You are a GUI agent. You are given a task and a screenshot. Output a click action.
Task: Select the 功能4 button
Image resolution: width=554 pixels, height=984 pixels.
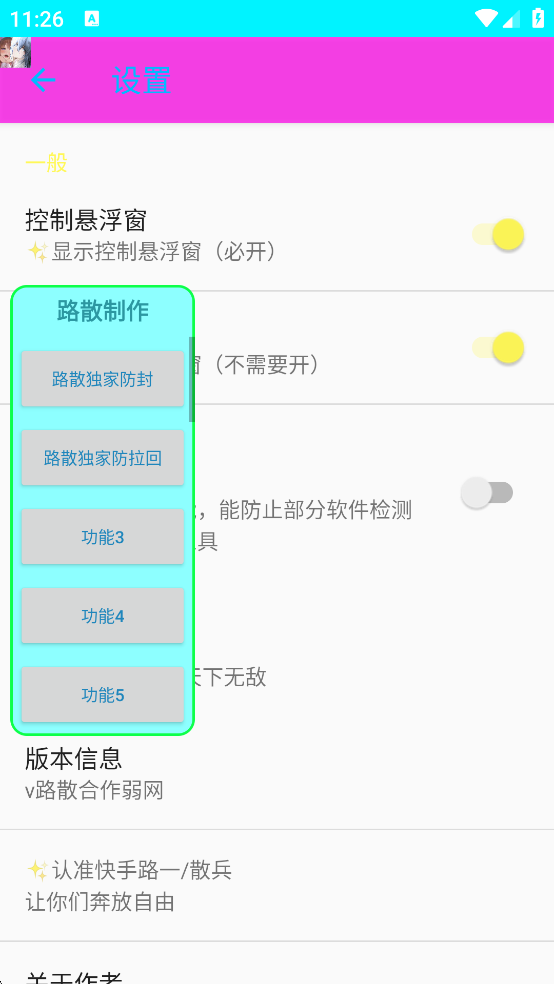pos(103,616)
